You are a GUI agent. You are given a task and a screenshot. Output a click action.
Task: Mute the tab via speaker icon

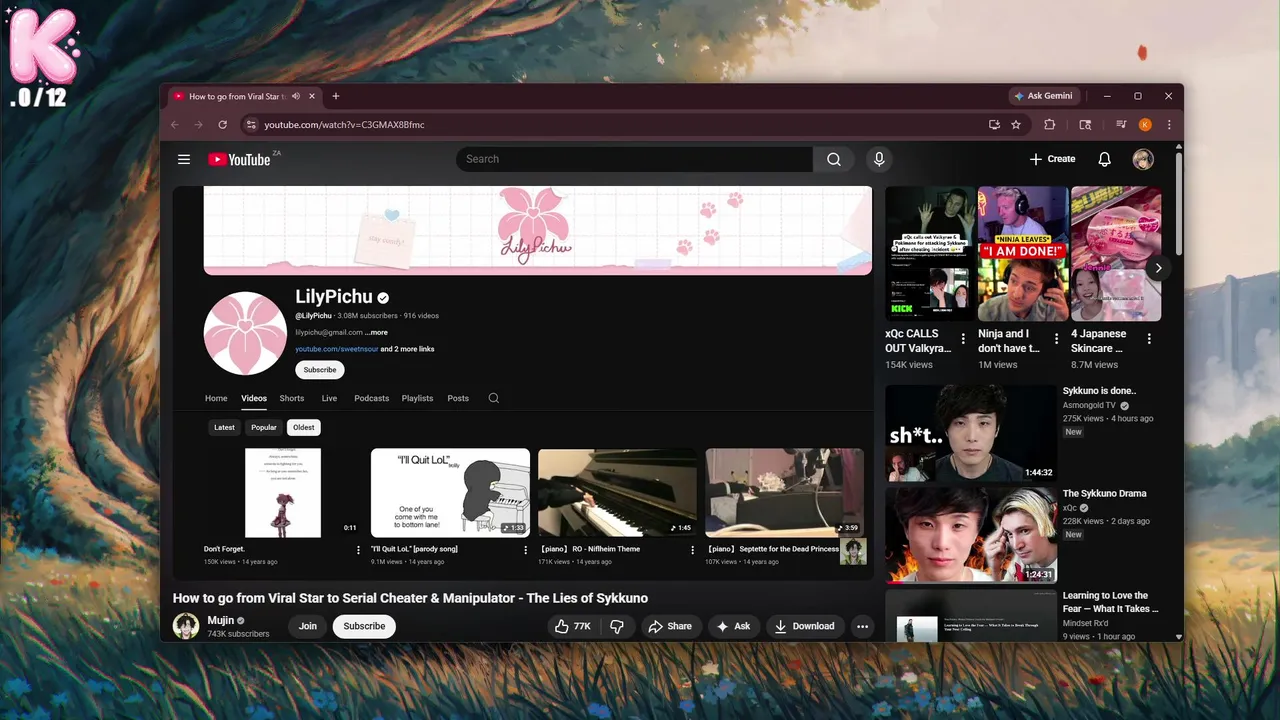pos(296,96)
